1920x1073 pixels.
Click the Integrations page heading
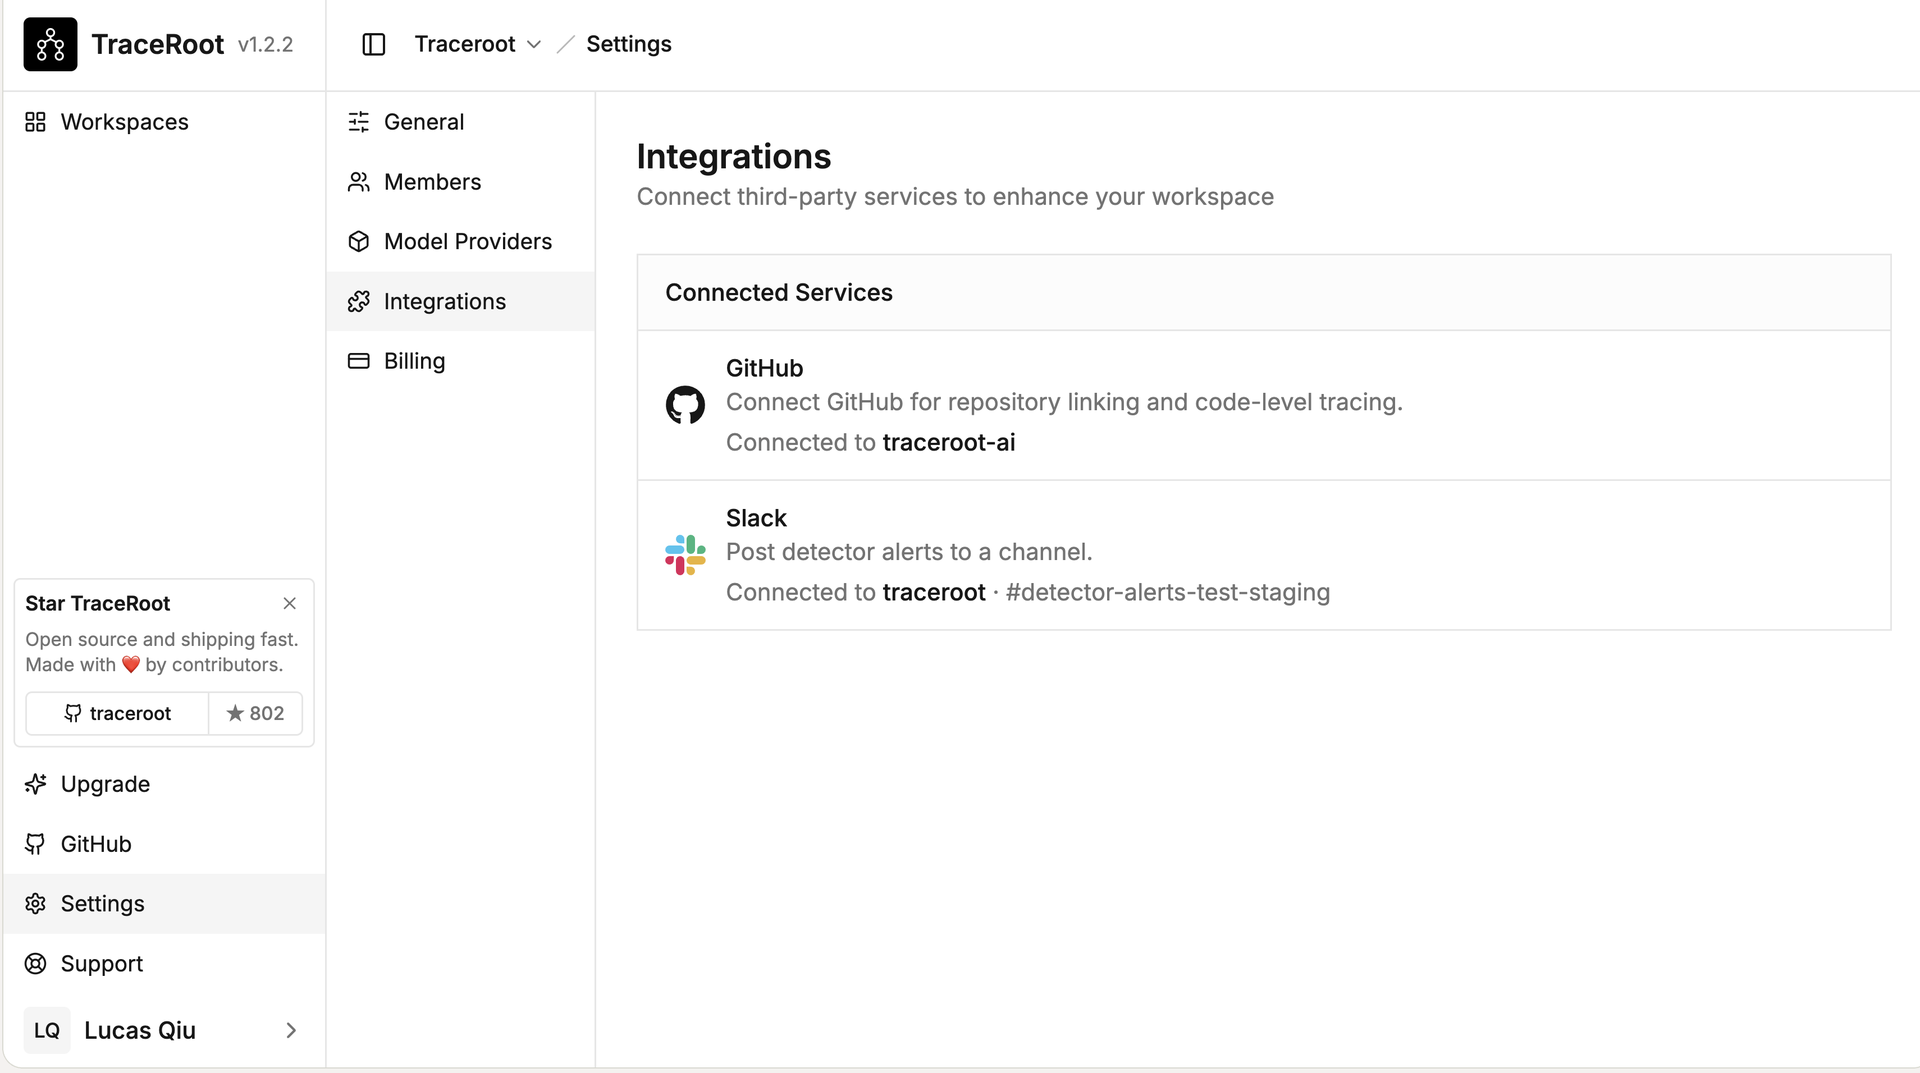click(x=734, y=156)
